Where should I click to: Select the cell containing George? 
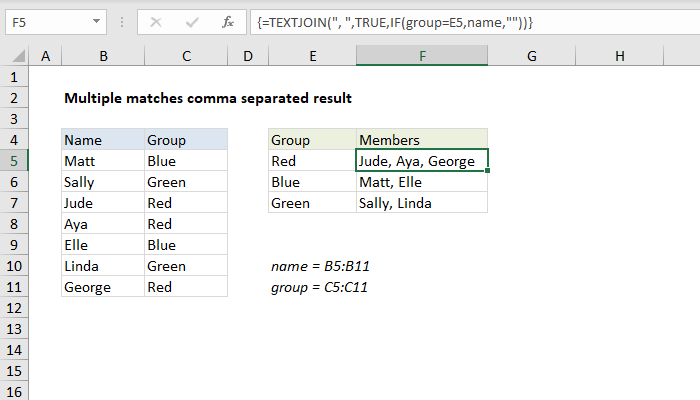point(102,287)
